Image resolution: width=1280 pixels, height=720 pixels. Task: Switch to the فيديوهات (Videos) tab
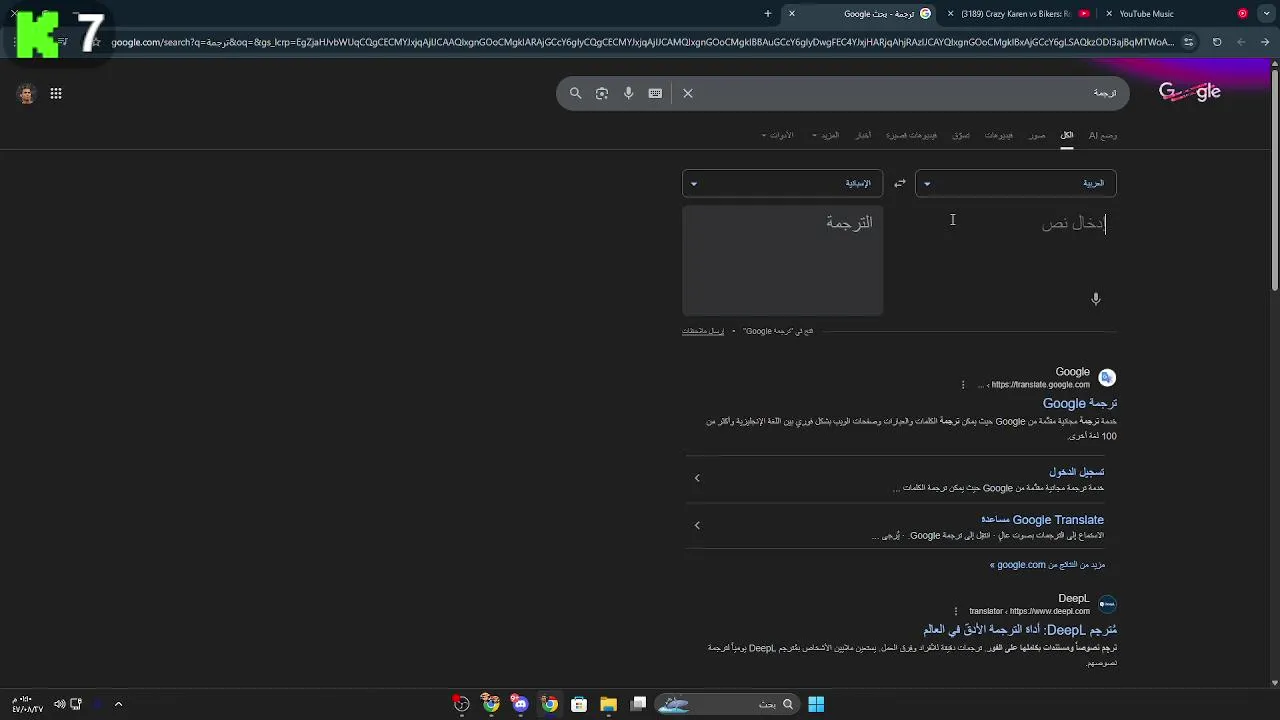(999, 135)
